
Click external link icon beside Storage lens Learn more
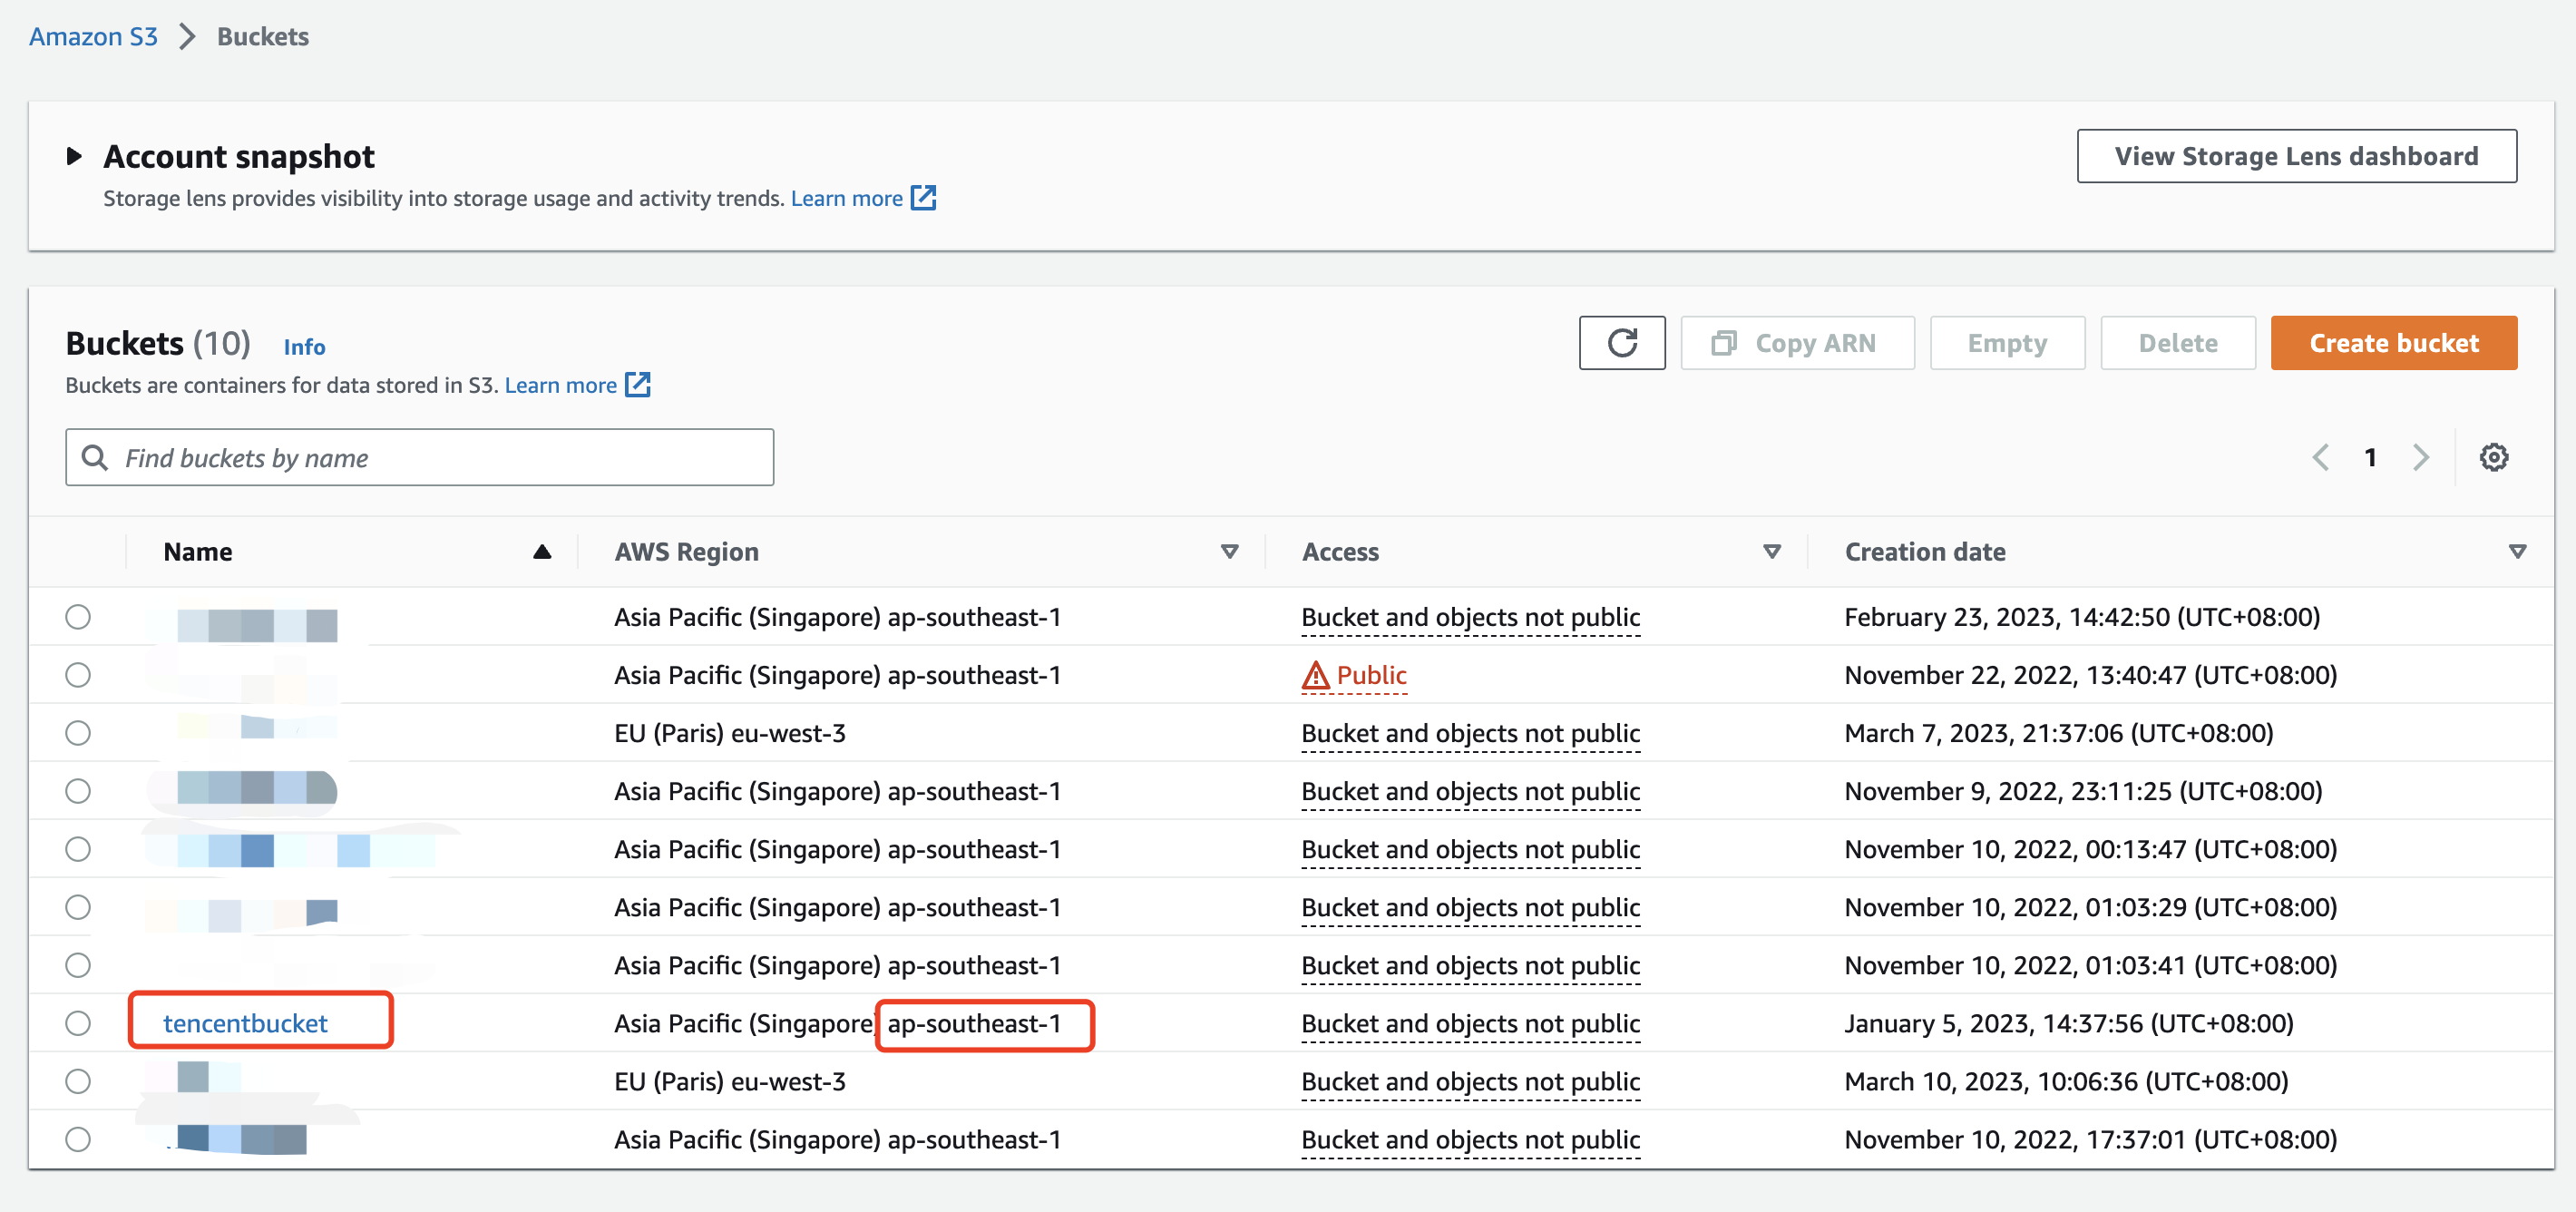pos(923,198)
